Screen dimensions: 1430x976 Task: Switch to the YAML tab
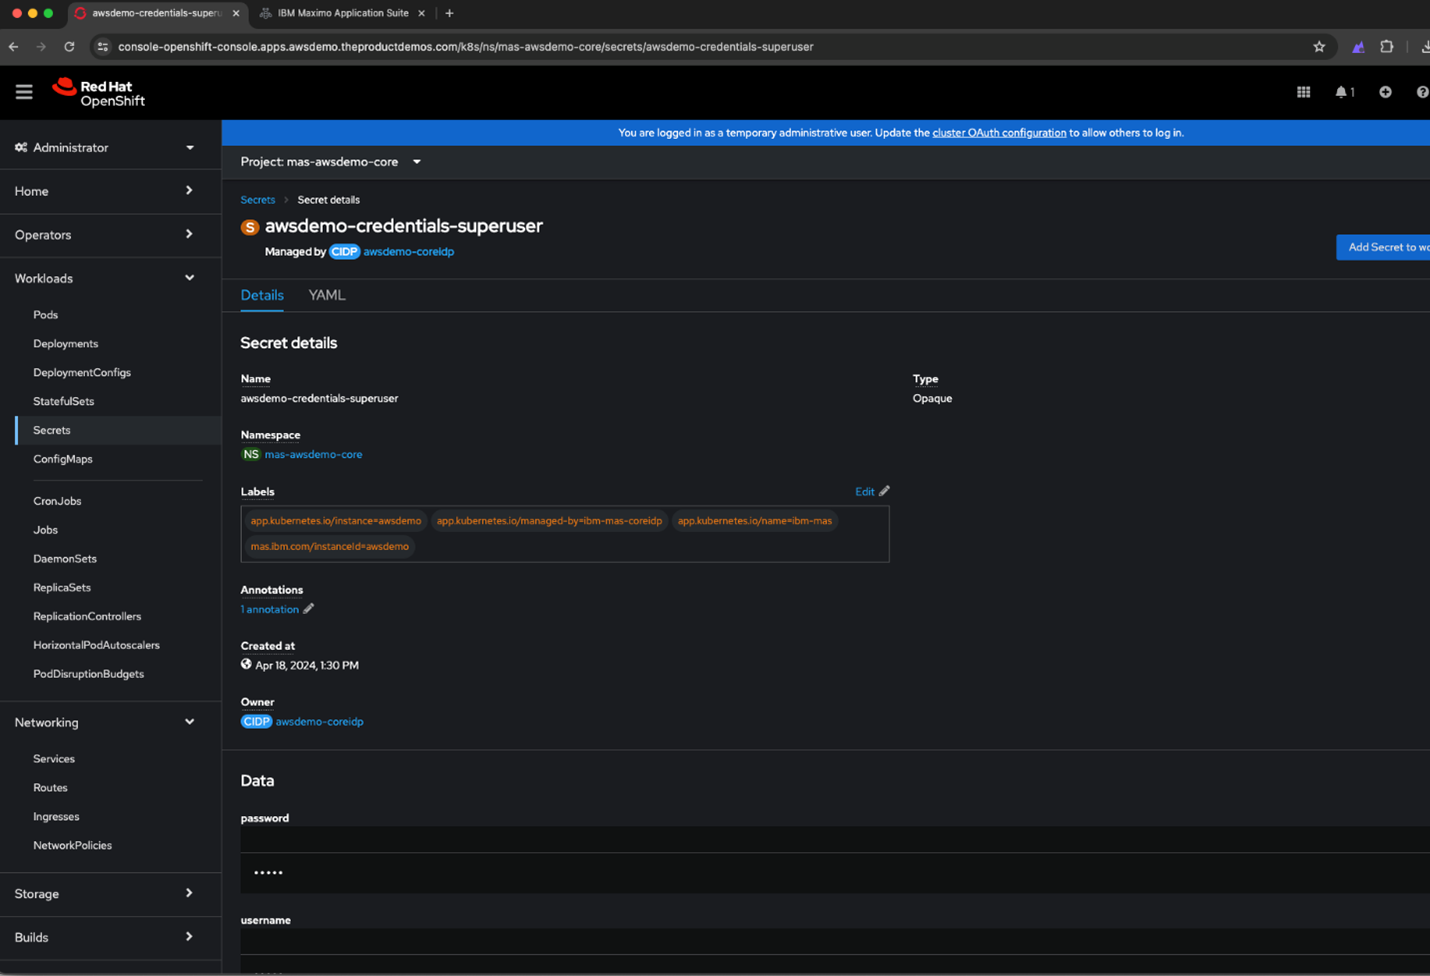tap(327, 295)
